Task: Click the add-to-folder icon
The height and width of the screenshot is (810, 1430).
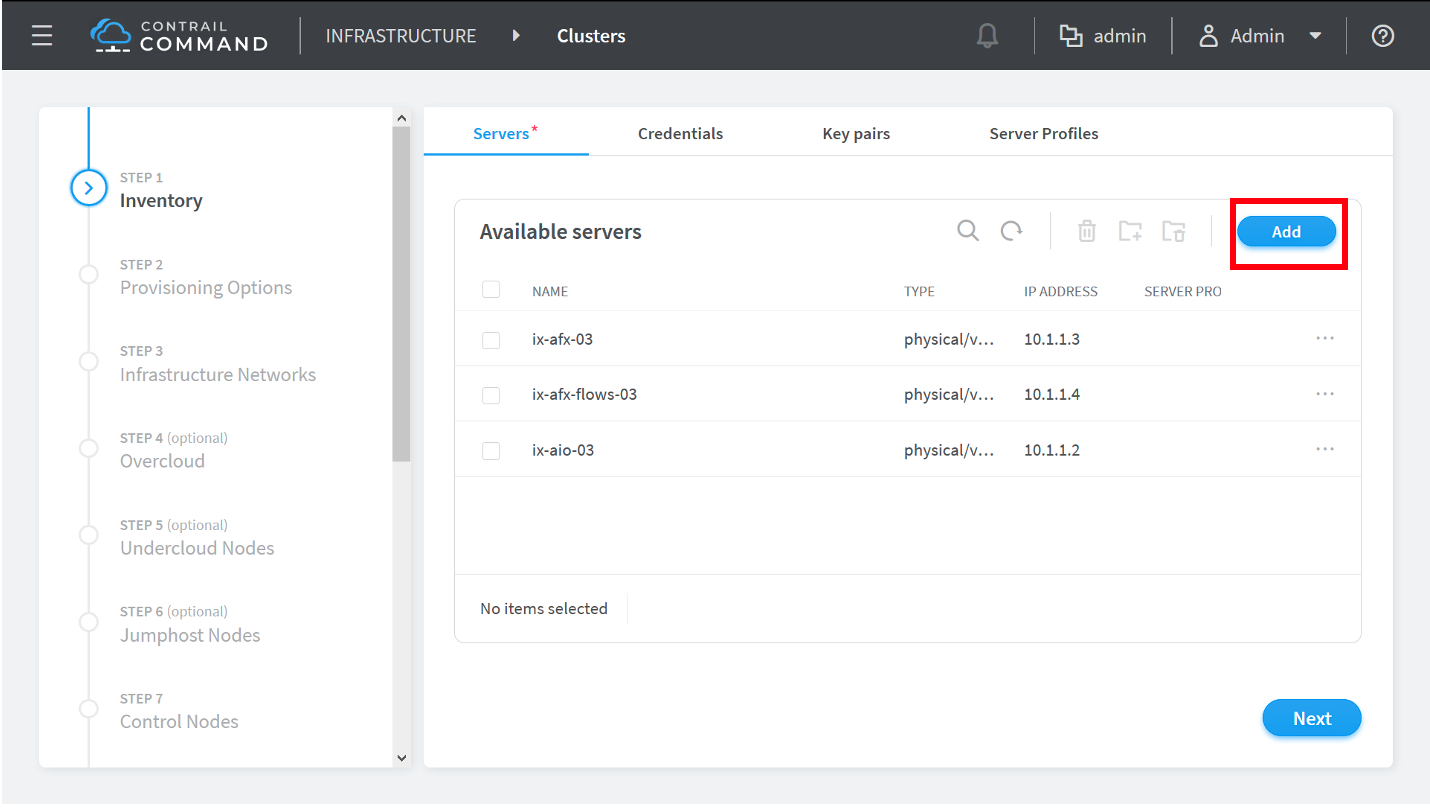Action: point(1130,231)
